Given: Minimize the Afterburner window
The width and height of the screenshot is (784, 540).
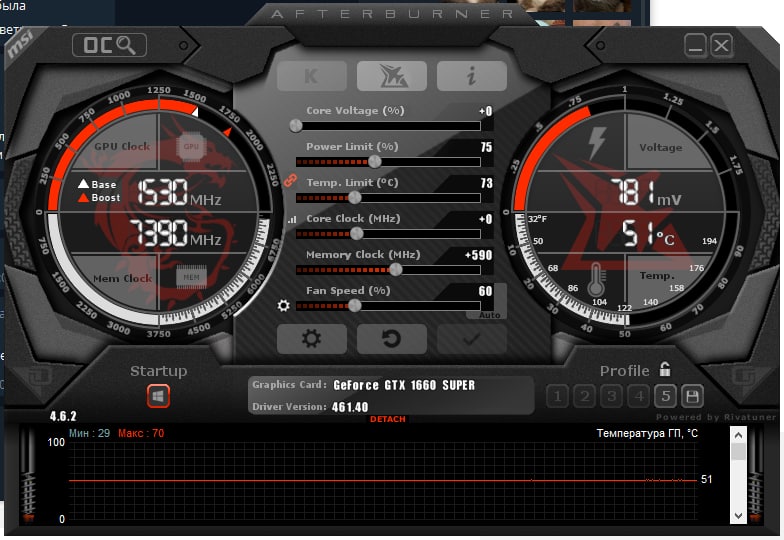Looking at the screenshot, I should pos(695,46).
